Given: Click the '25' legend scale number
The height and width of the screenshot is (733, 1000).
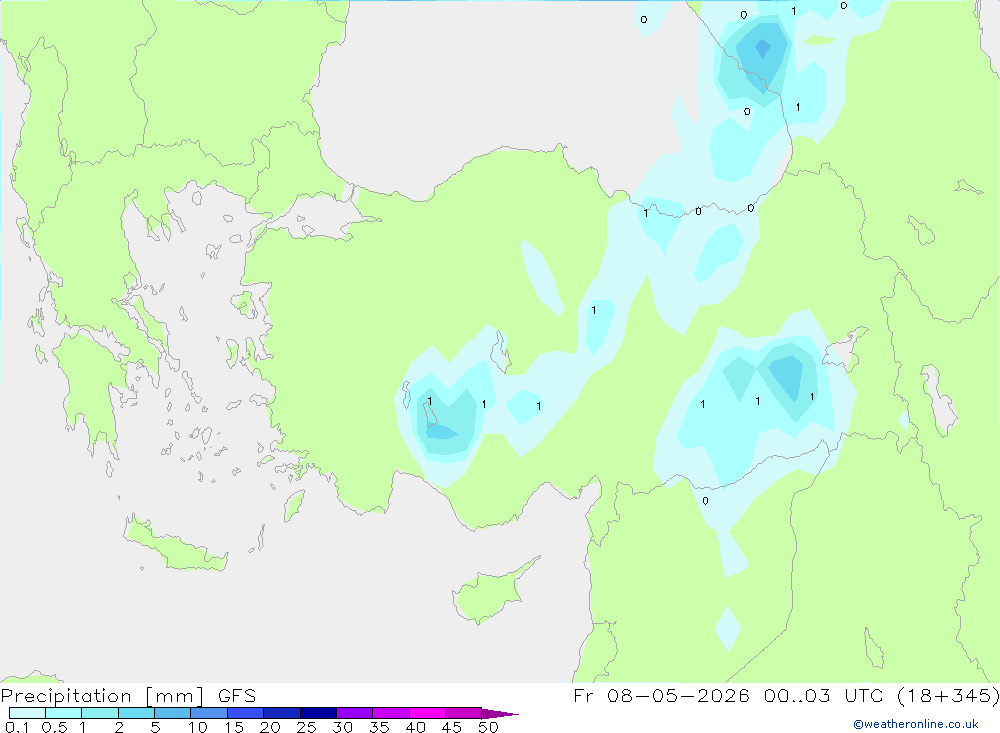Looking at the screenshot, I should (306, 727).
